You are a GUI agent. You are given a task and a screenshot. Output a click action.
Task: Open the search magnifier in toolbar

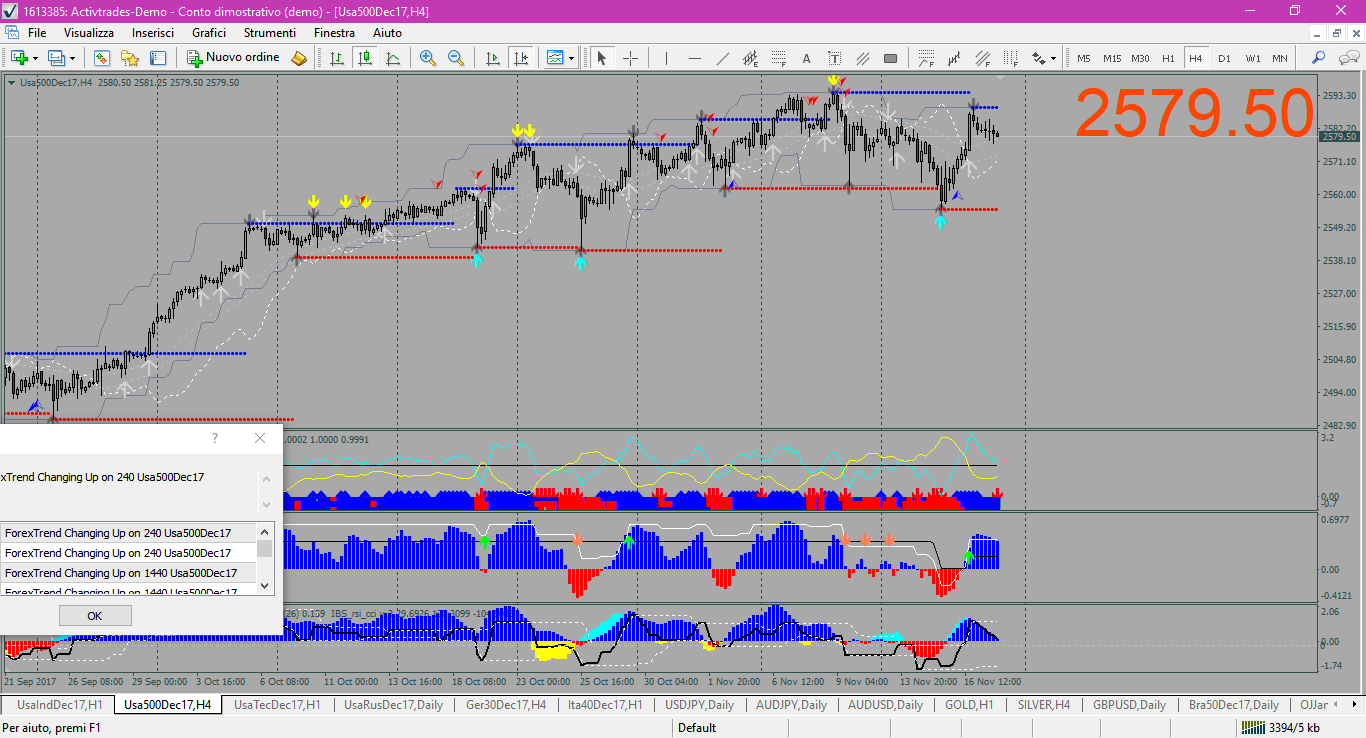[1319, 58]
